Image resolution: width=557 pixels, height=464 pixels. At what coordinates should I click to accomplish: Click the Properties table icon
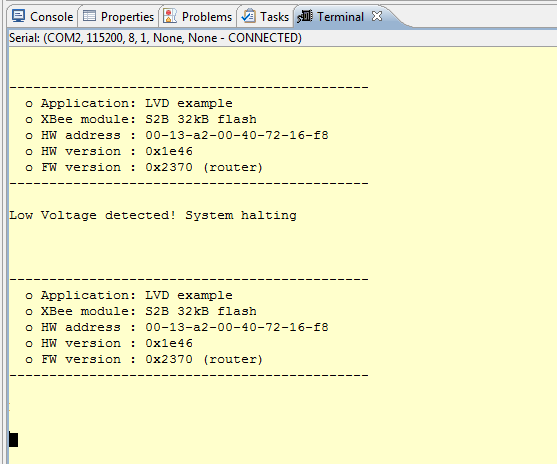(x=89, y=16)
